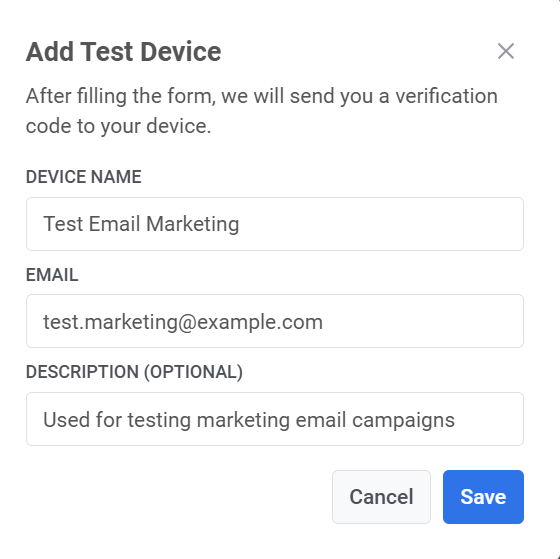Viewport: 560px width, 559px height.
Task: Click the EMAIL field label
Action: (x=52, y=275)
